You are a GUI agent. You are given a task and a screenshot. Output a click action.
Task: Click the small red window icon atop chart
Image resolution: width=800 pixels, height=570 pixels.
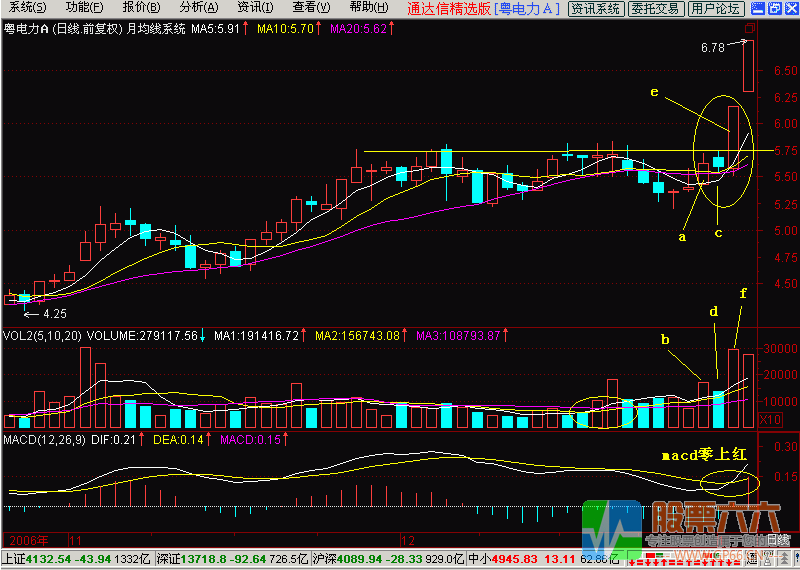click(751, 30)
